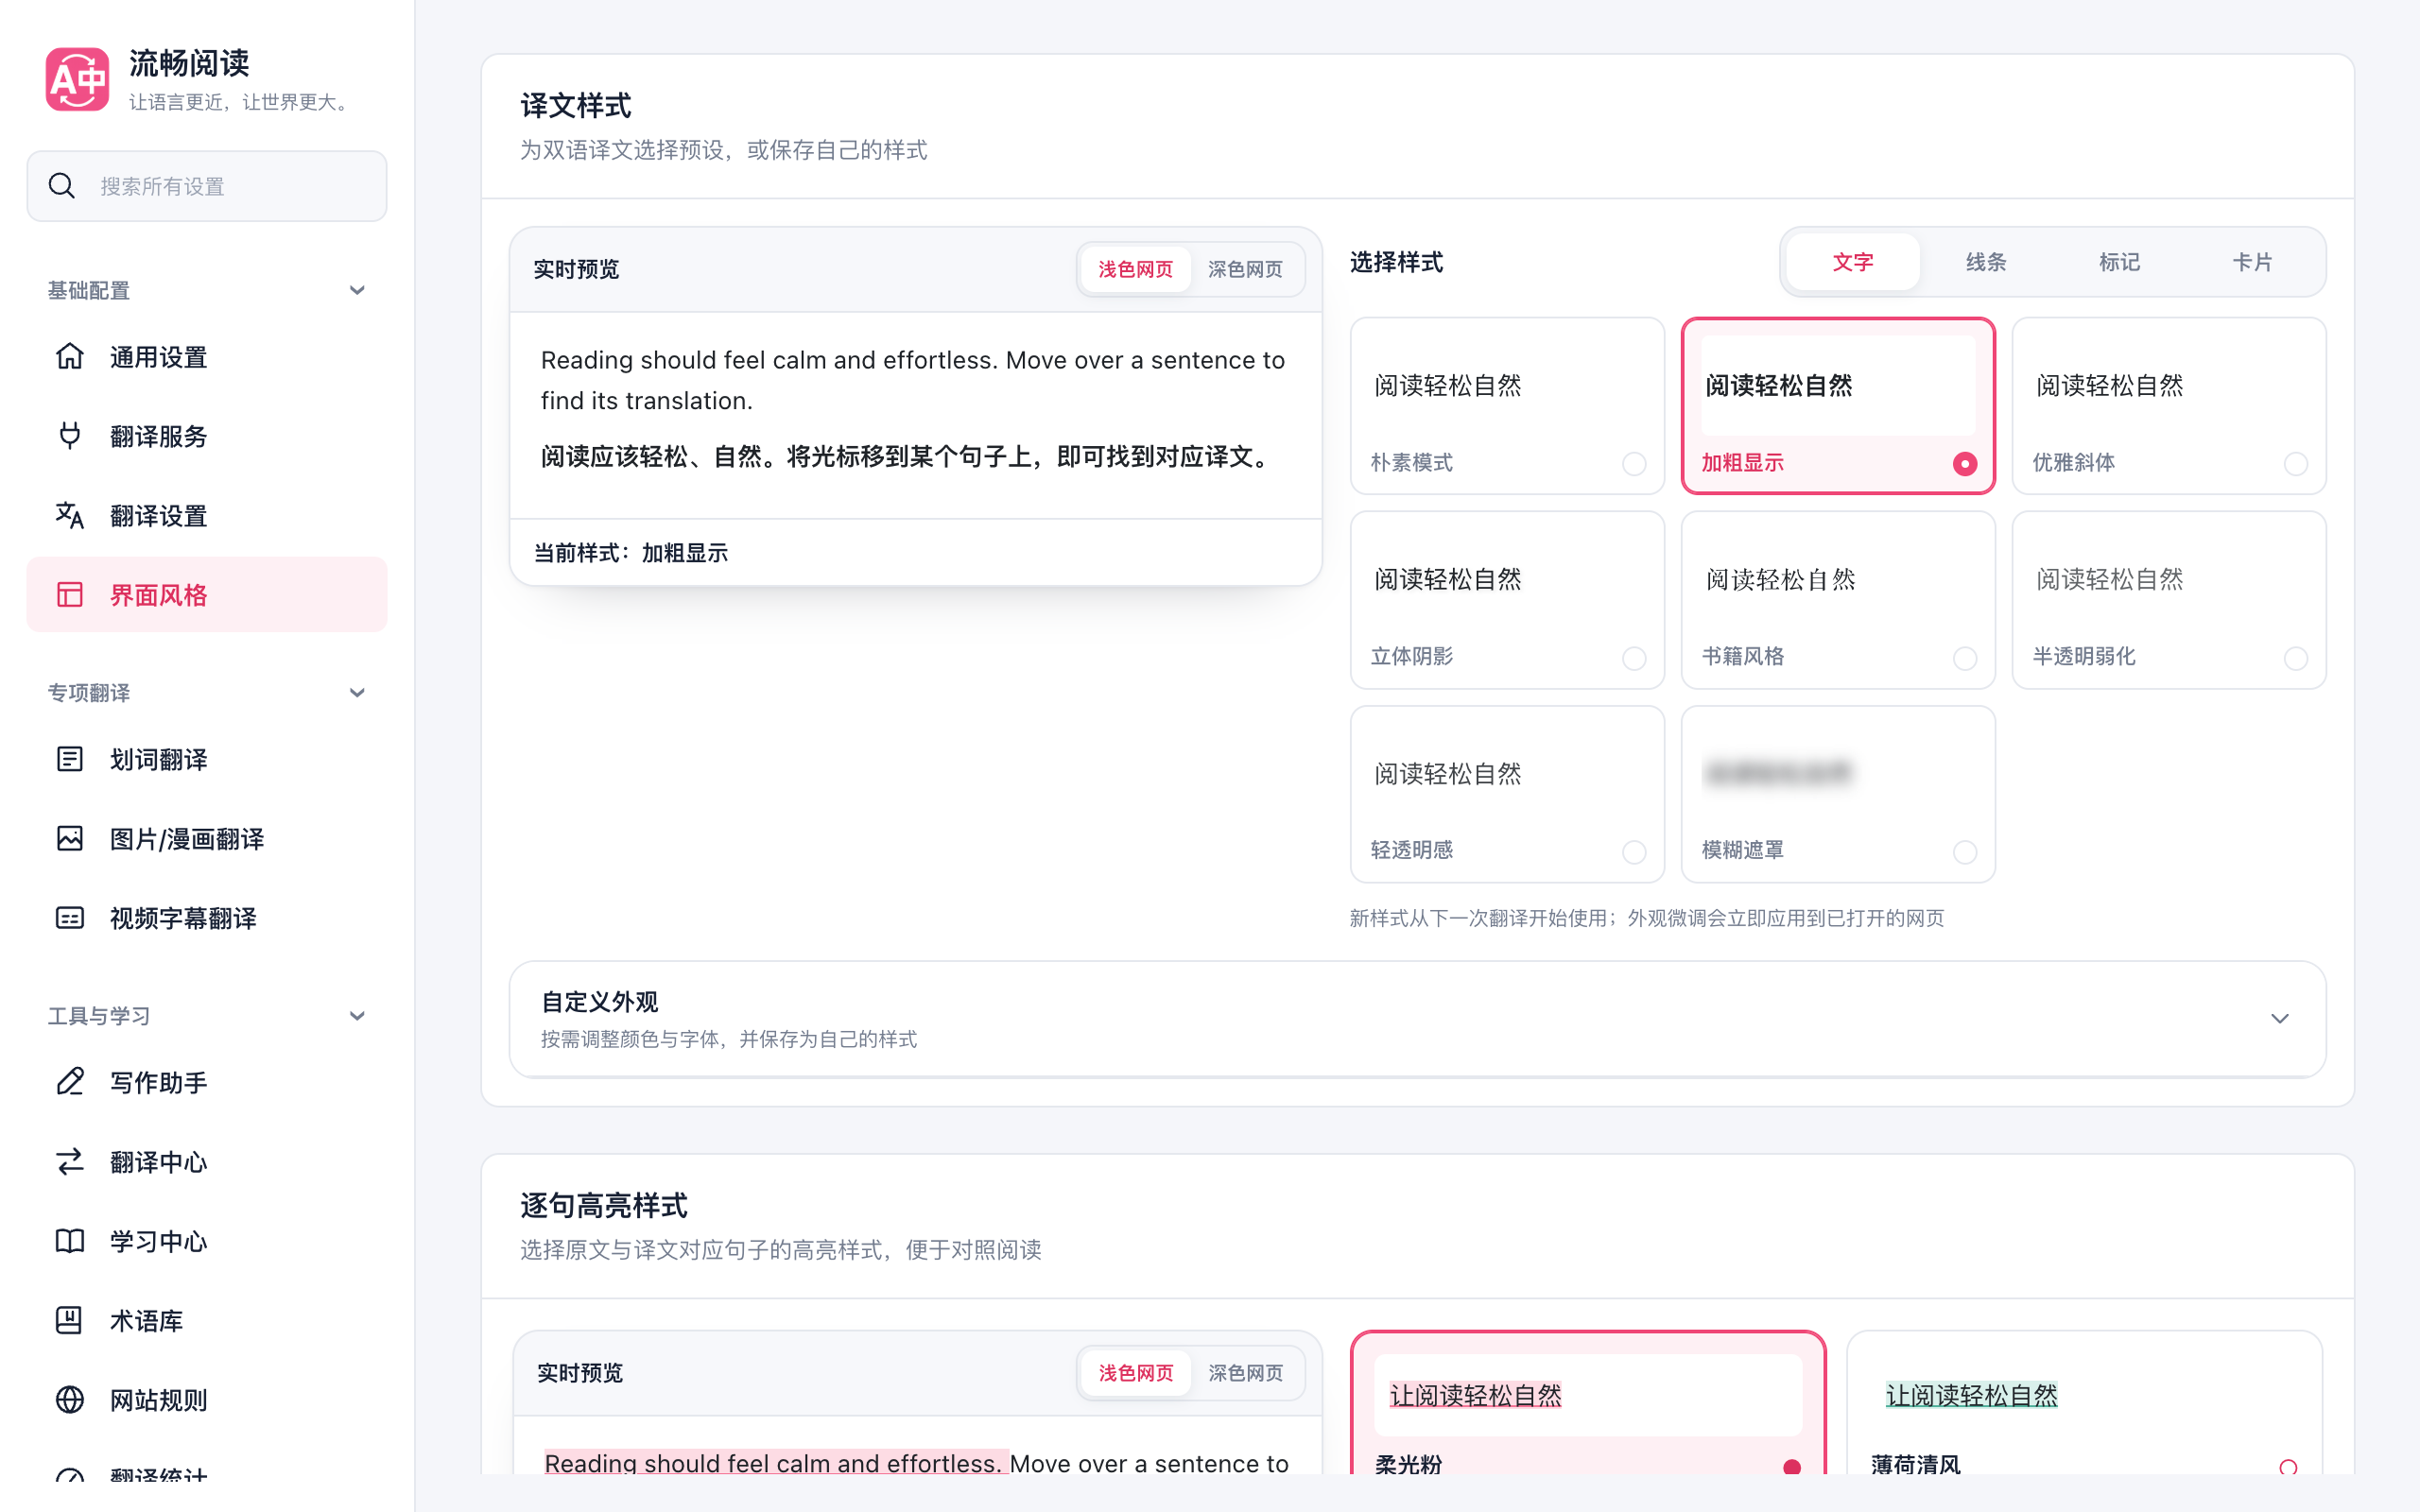Select the 文字 style tab
Screen dimensions: 2420x1512
(1853, 262)
